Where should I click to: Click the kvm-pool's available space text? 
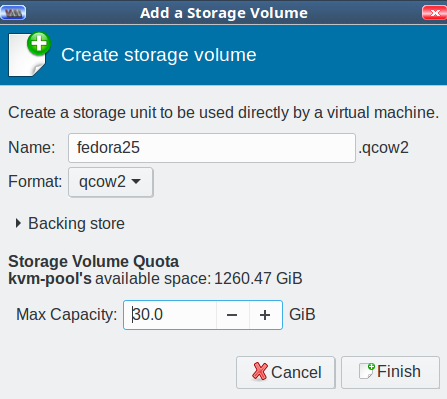click(x=155, y=278)
